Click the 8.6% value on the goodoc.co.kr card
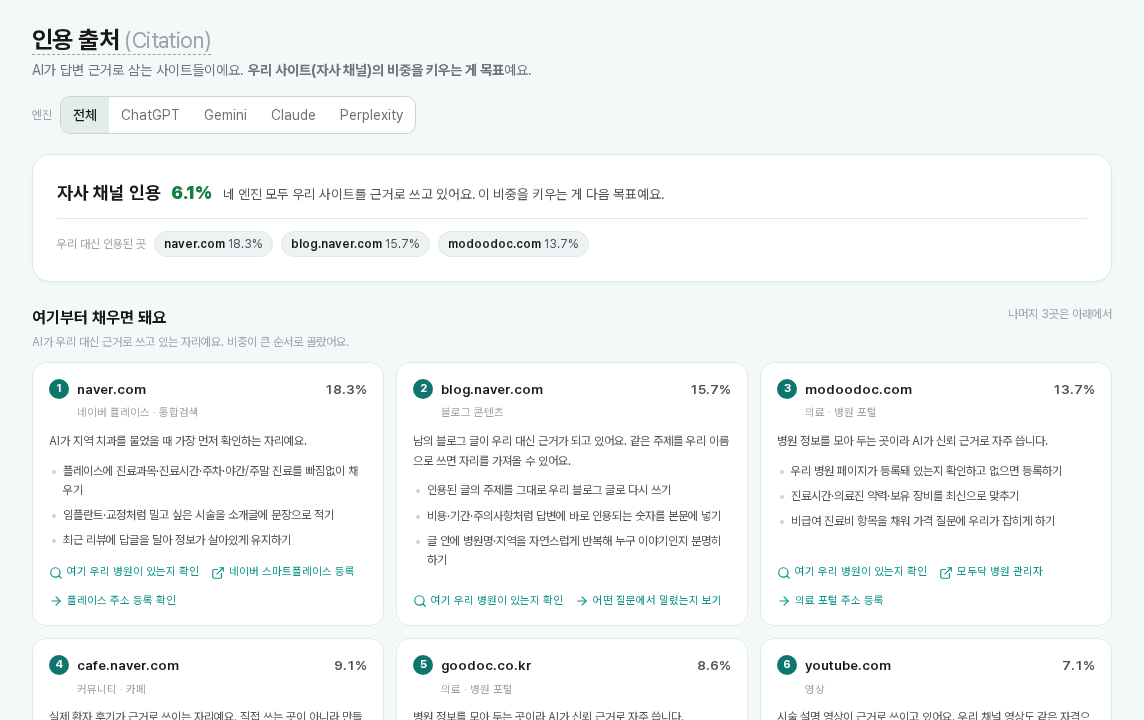Image resolution: width=1144 pixels, height=720 pixels. coord(714,665)
